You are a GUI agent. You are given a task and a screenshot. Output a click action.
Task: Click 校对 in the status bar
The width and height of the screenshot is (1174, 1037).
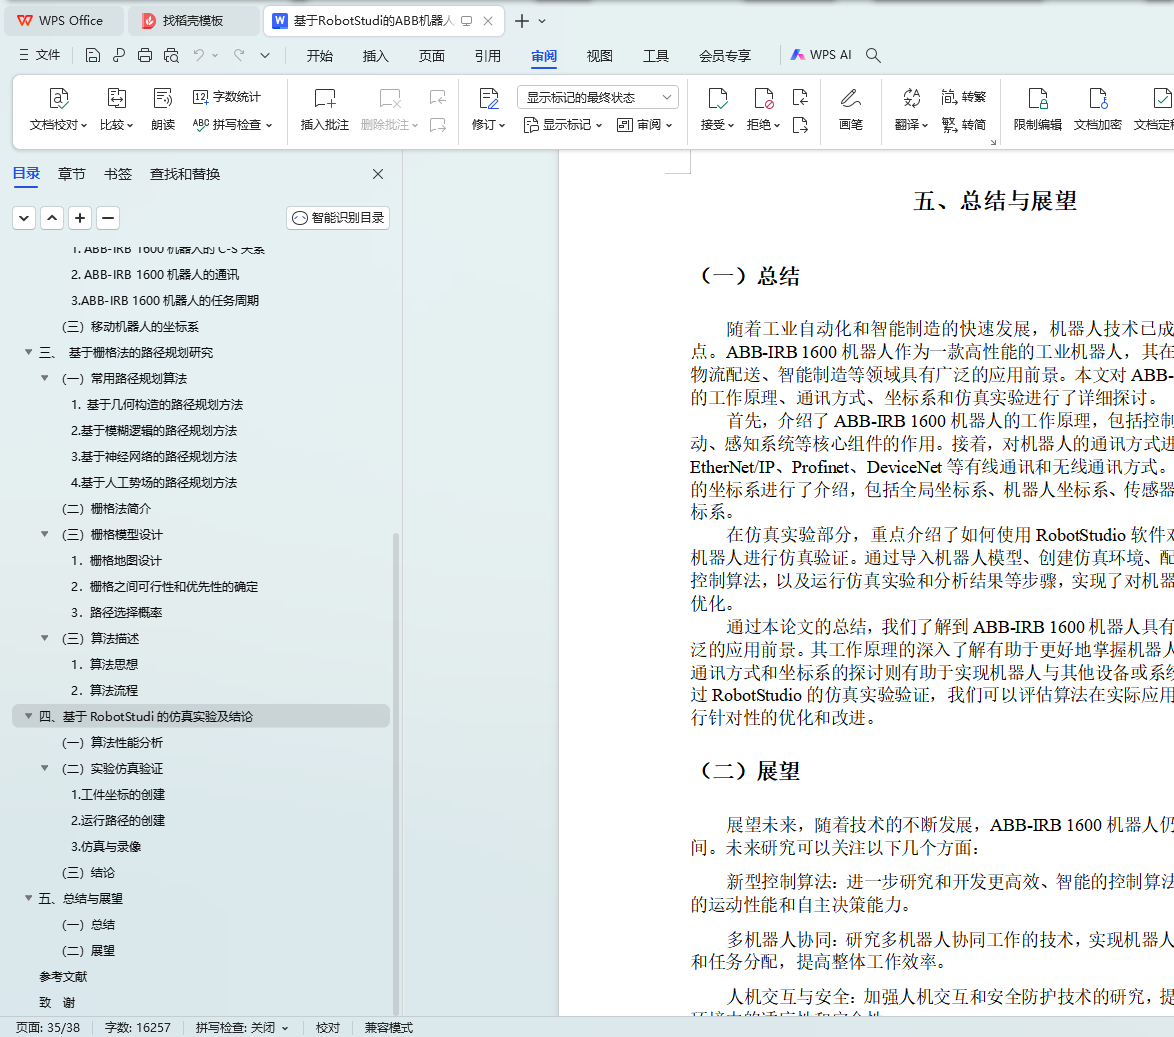tap(327, 1027)
